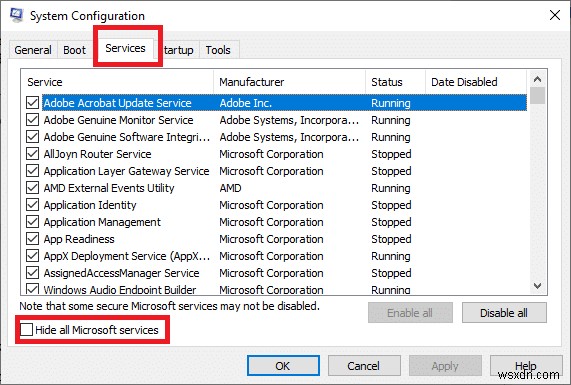Sort by the Status column header
Image resolution: width=571 pixels, height=385 pixels.
[x=395, y=82]
